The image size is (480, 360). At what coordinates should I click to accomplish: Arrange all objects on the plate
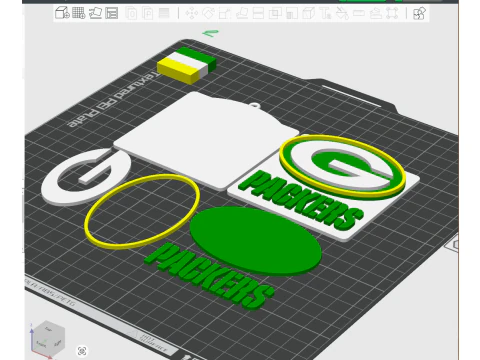[112, 13]
